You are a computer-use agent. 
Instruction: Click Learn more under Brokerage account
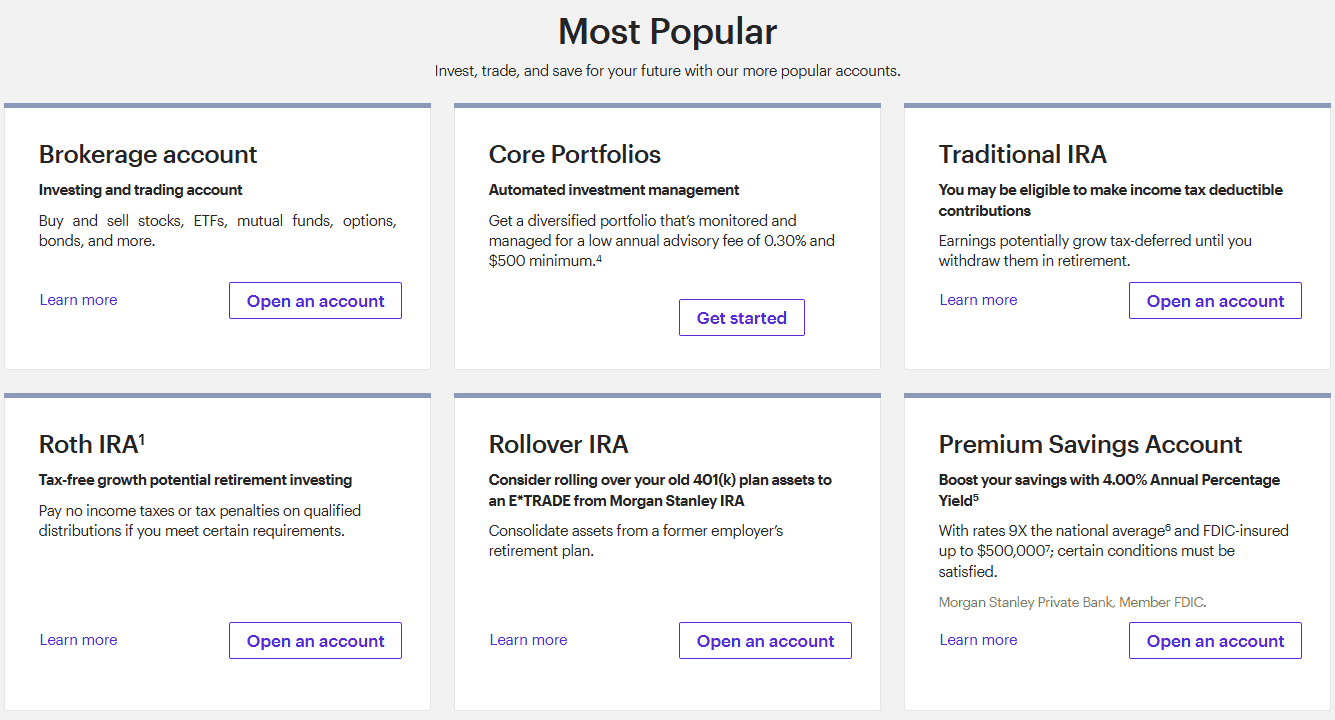pos(78,299)
